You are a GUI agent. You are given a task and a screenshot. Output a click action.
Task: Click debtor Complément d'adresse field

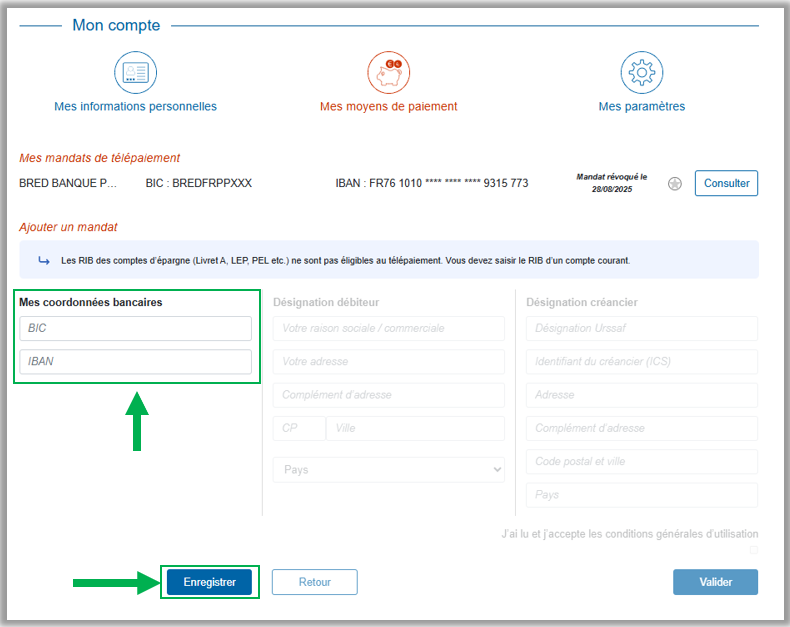(x=388, y=395)
